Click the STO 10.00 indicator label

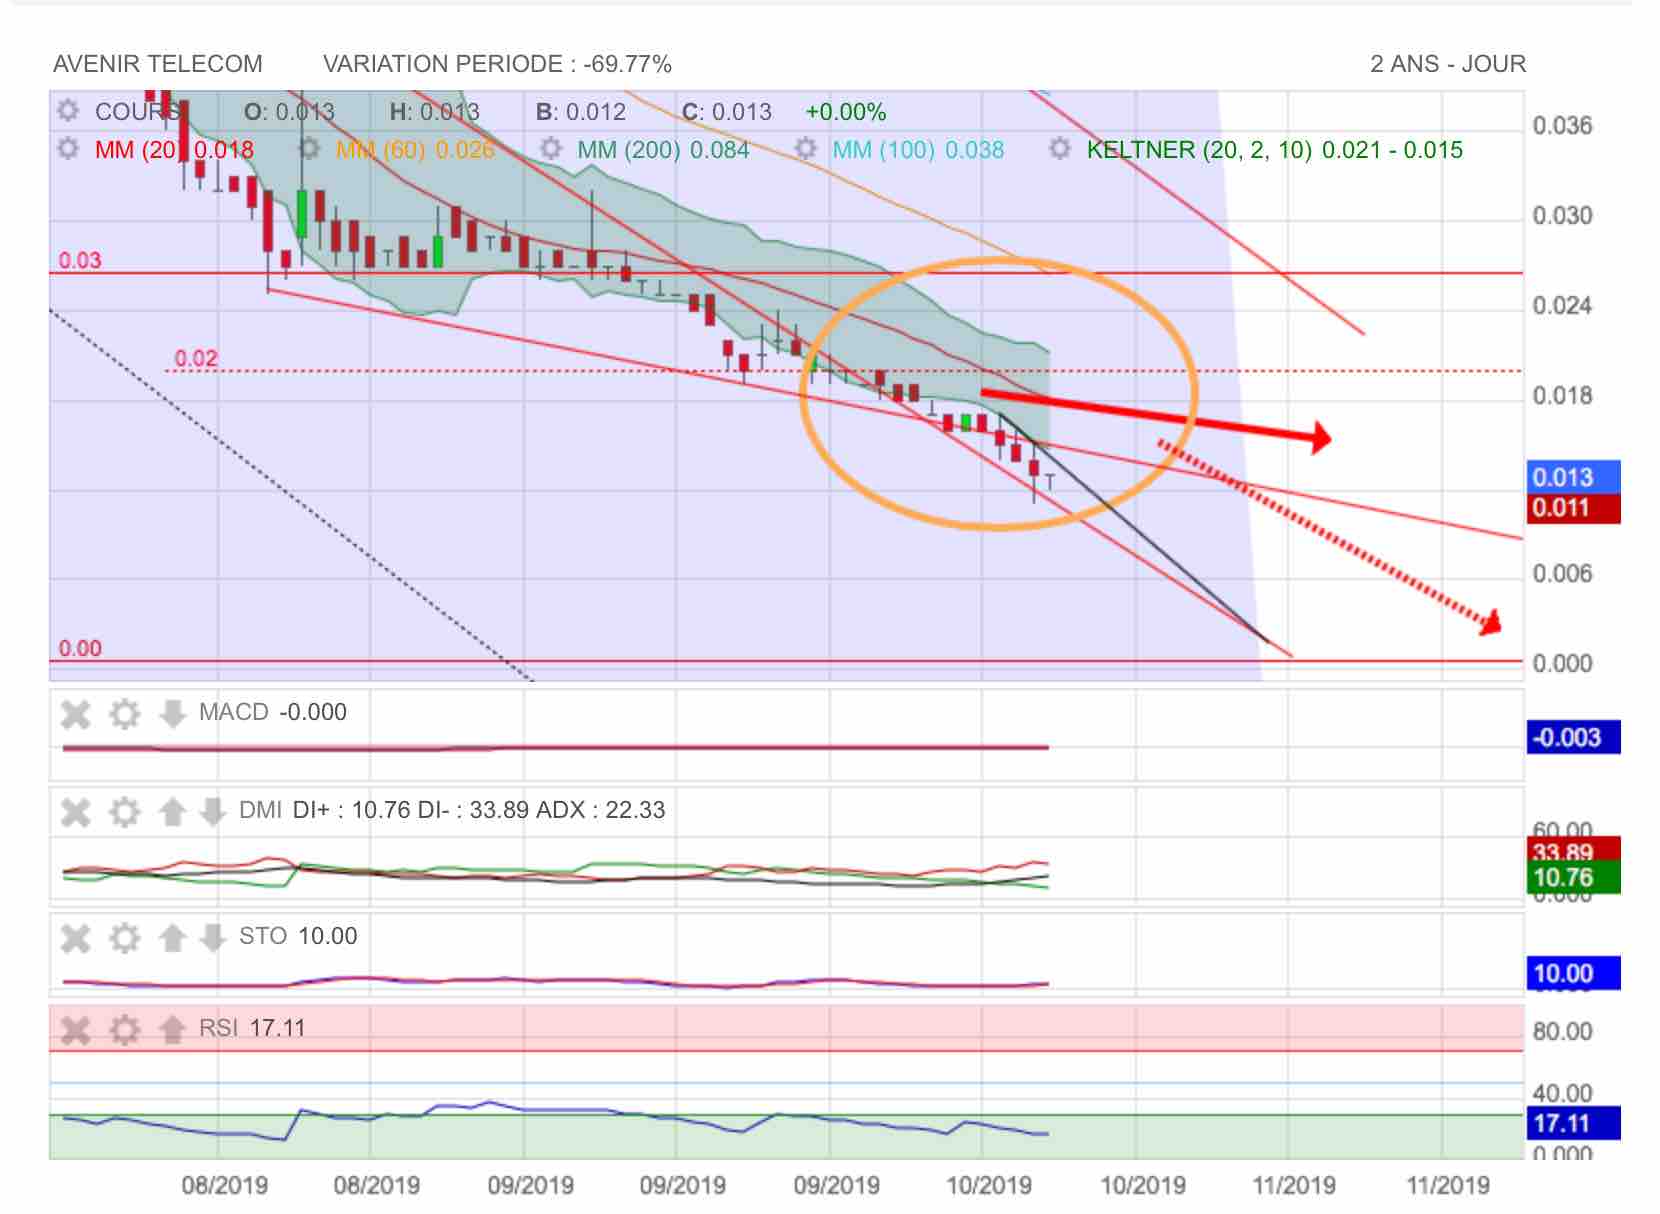tap(298, 936)
